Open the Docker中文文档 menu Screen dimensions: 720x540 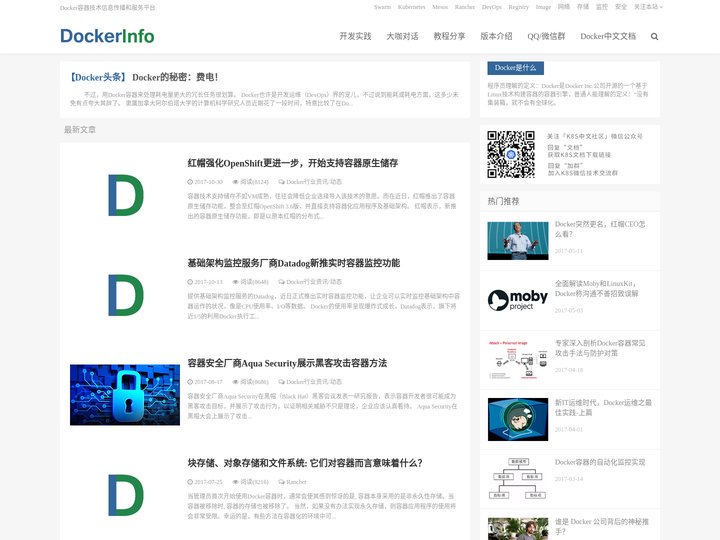[x=608, y=36]
